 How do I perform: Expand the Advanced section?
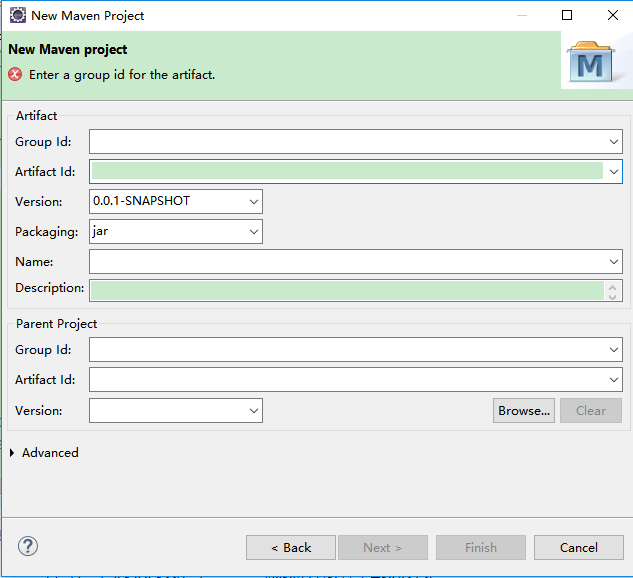click(x=12, y=453)
